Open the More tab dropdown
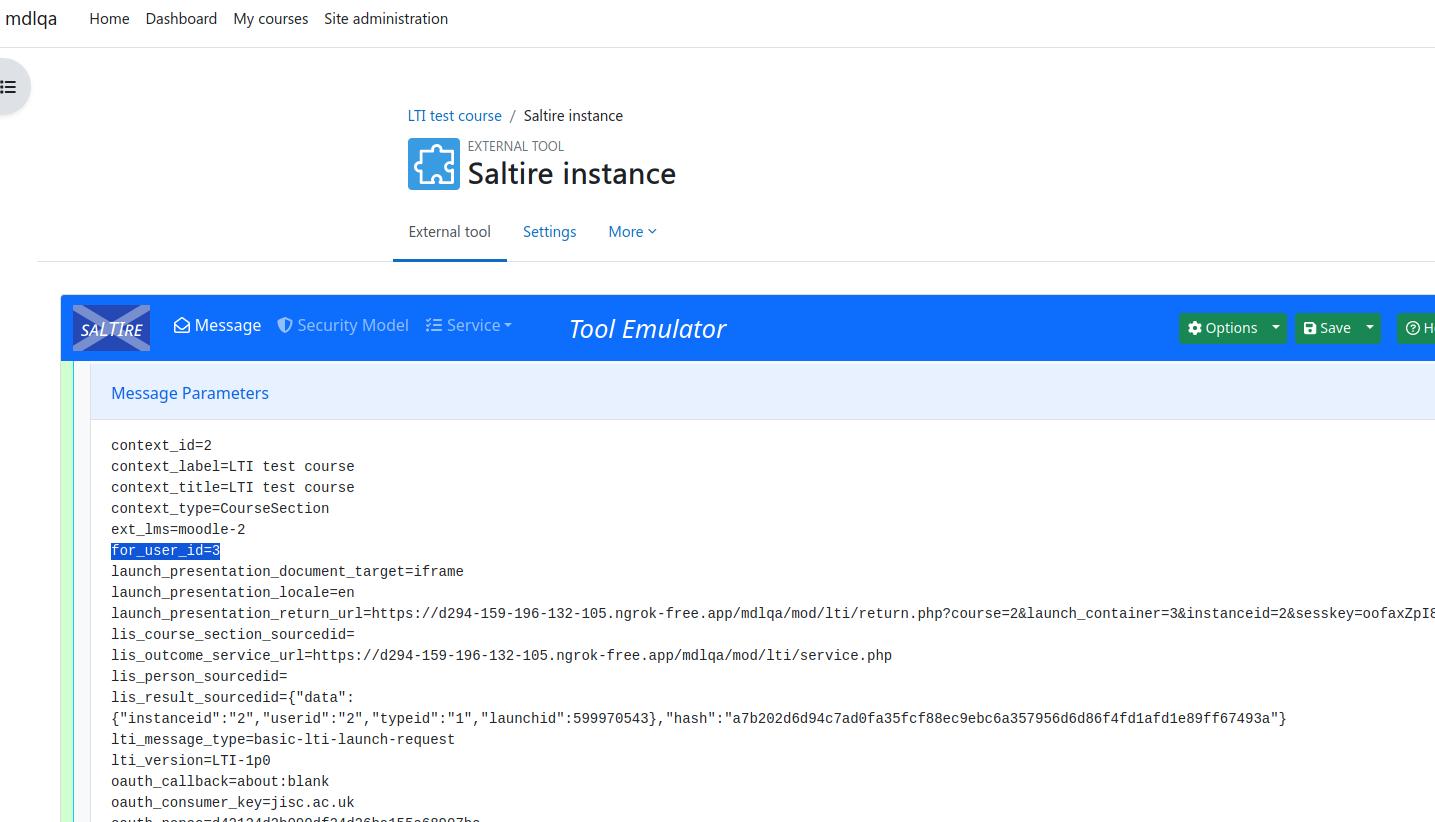Image resolution: width=1435 pixels, height=822 pixels. coord(632,232)
